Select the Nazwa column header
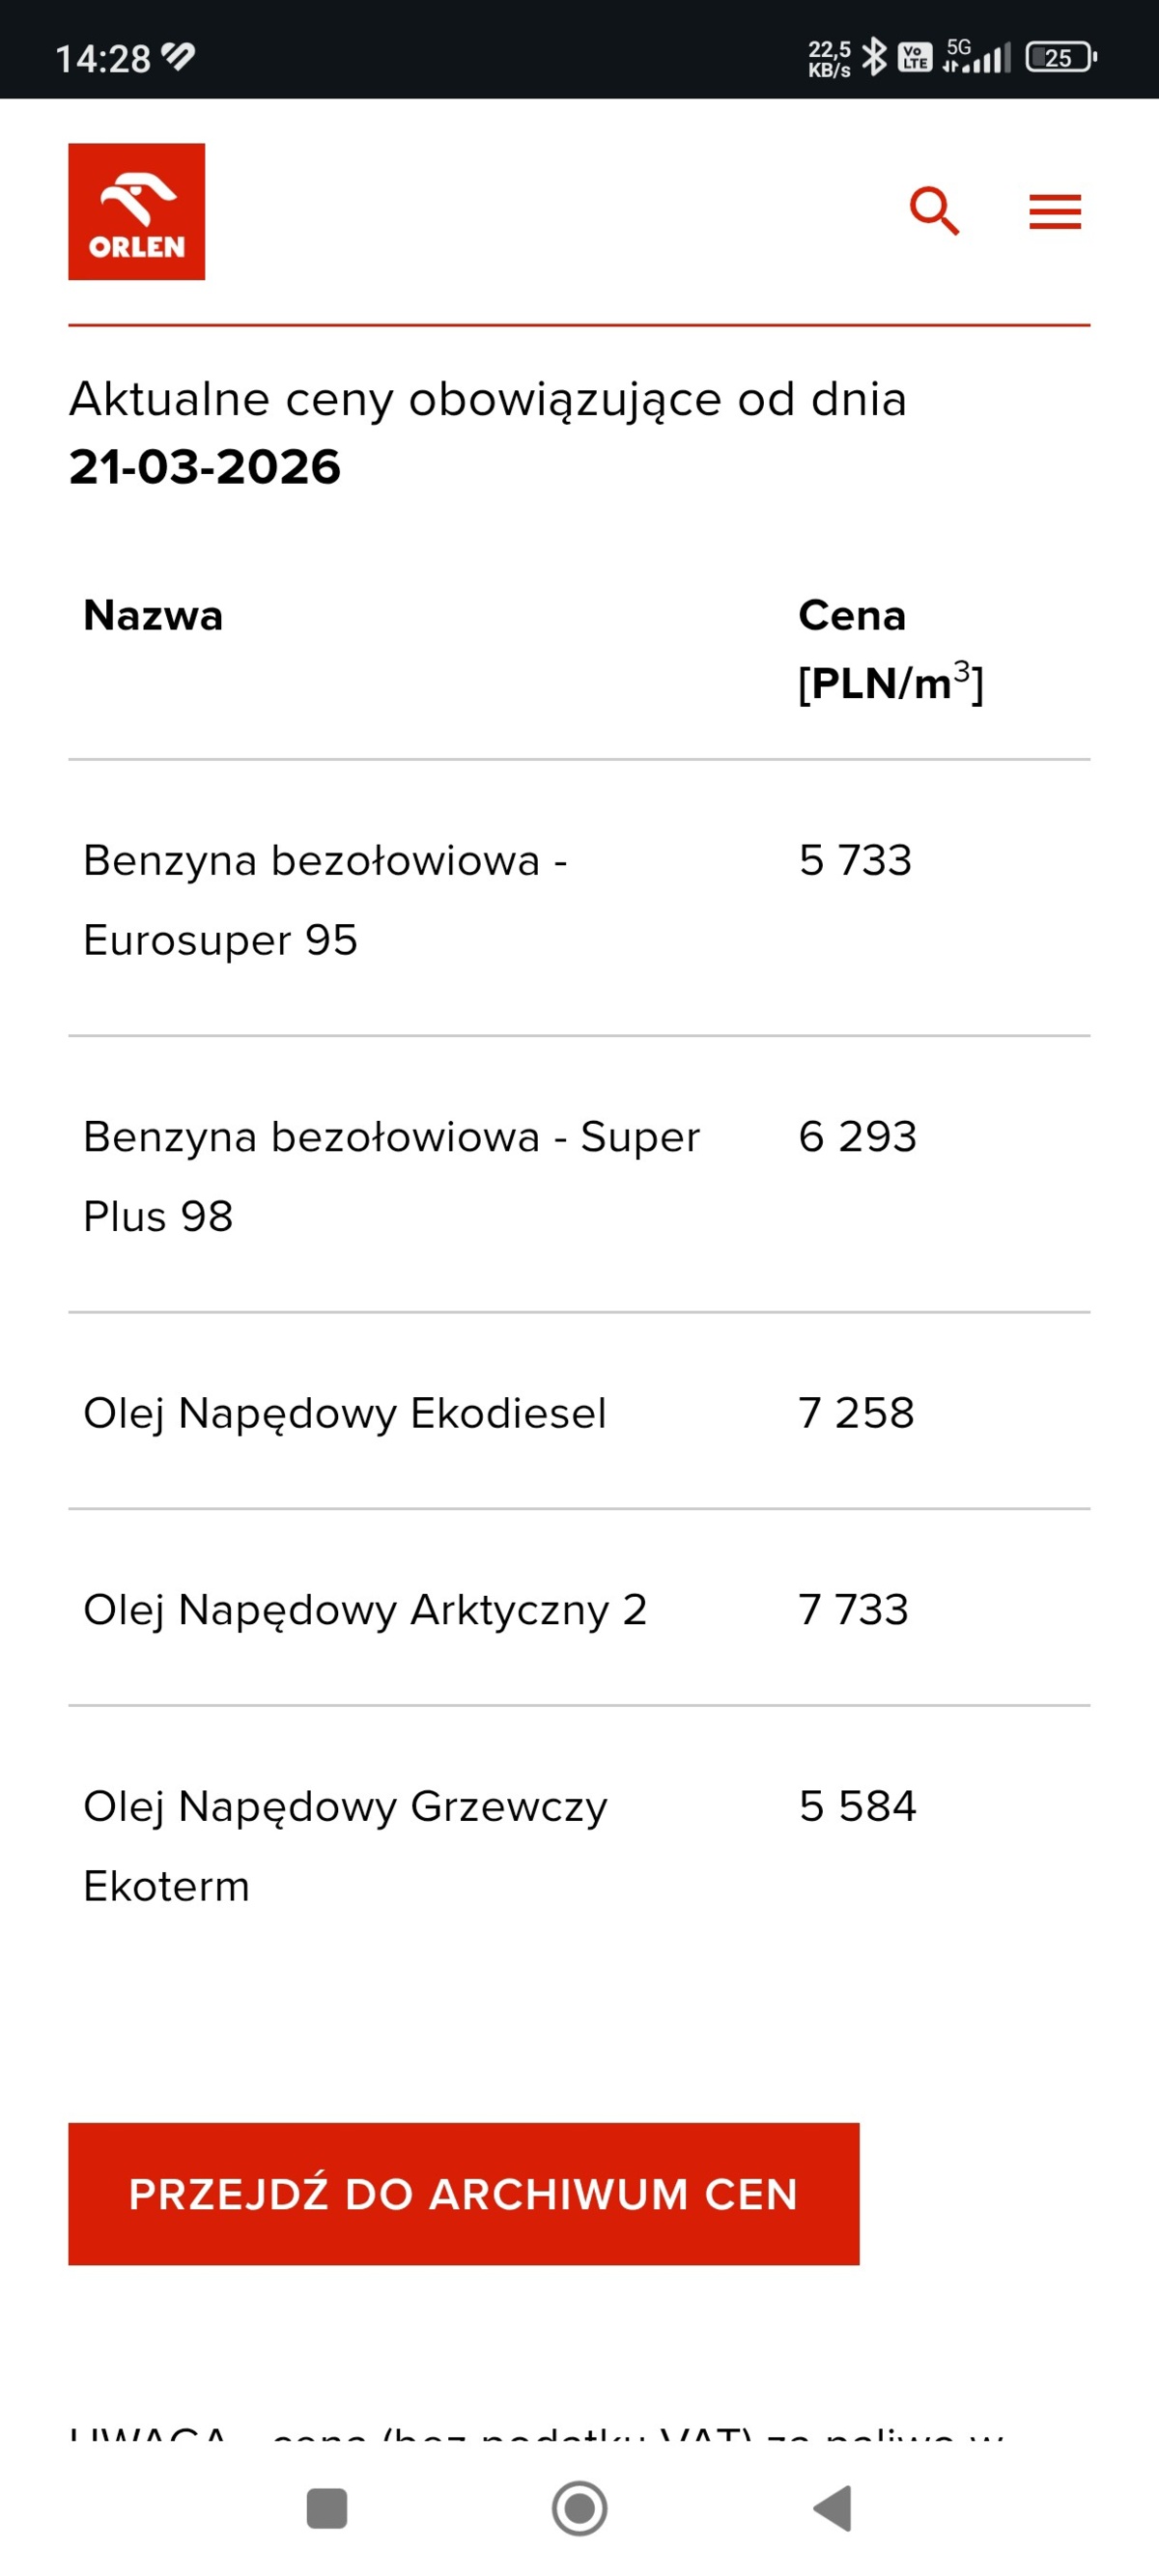Viewport: 1159px width, 2576px height. 152,616
